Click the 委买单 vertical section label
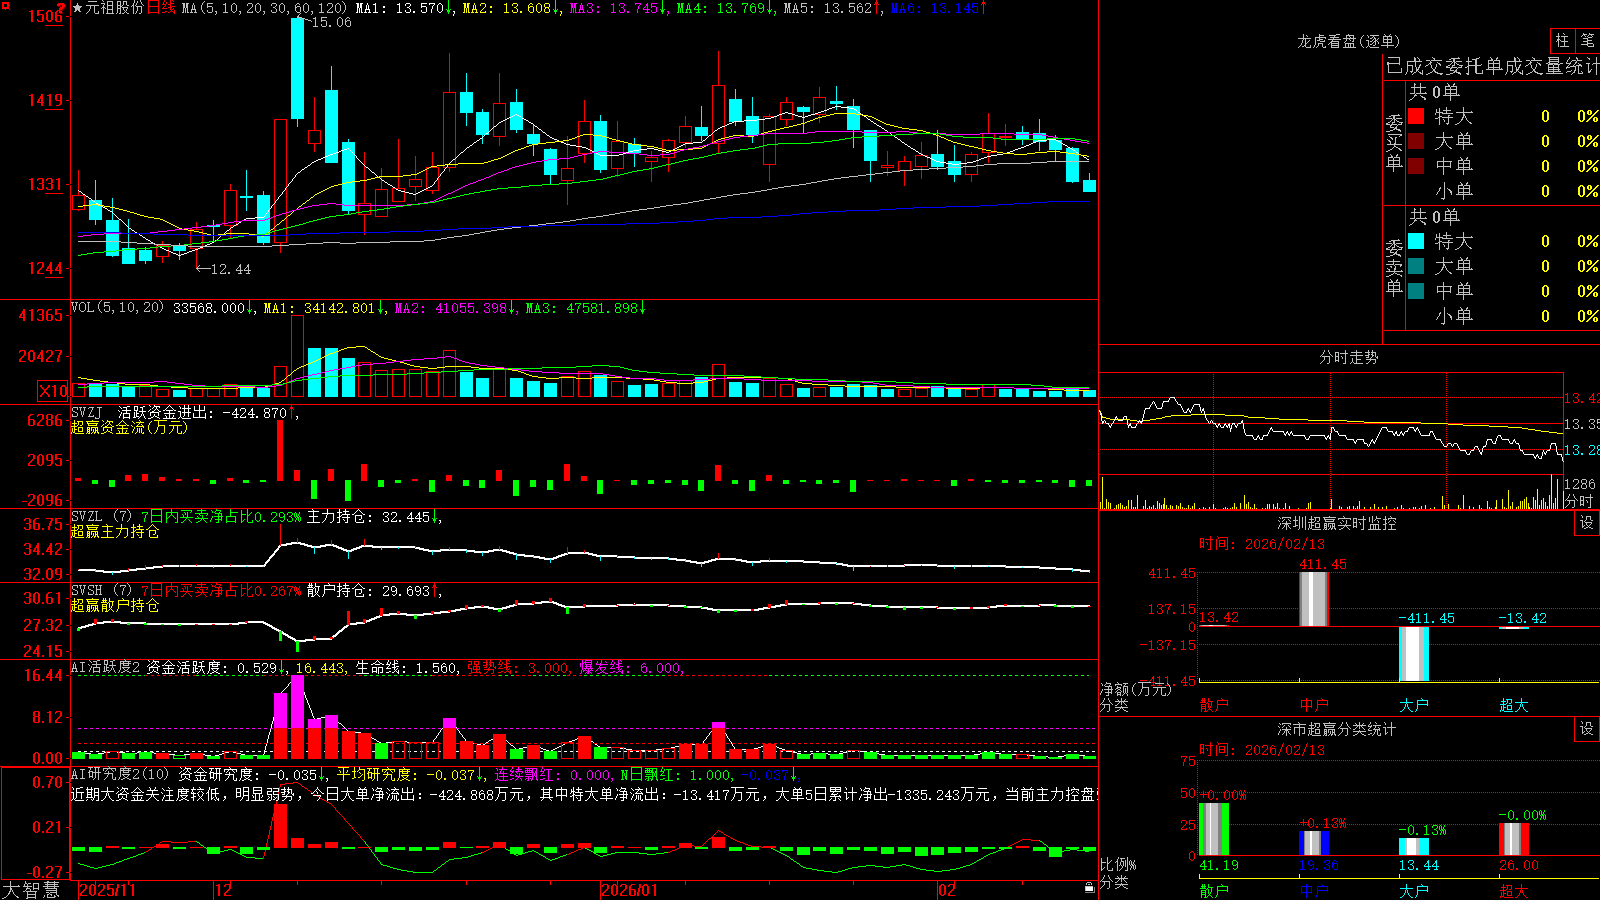Screen dimensions: 1600x900 (x=1394, y=142)
